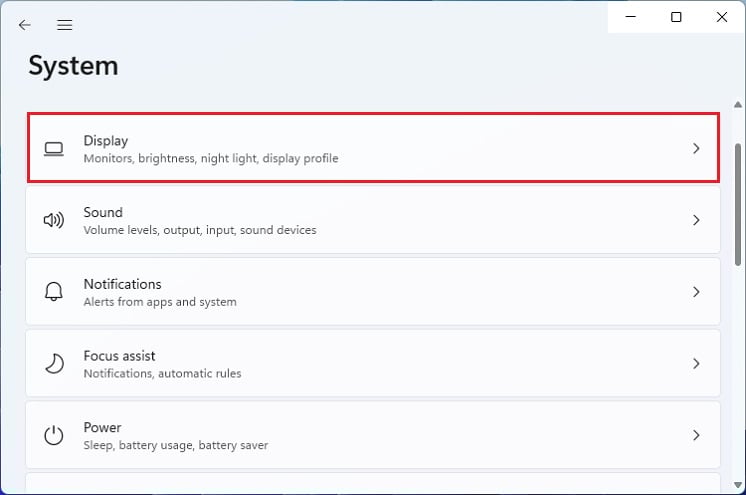Expand Notifications settings chevron
Screen dimensions: 746x495
696,292
